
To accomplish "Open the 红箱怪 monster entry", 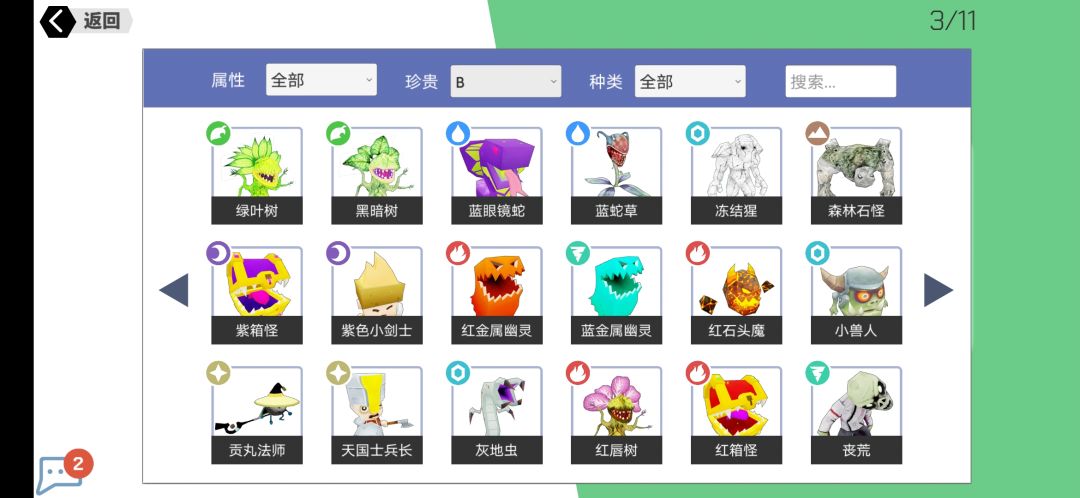I will coord(736,415).
